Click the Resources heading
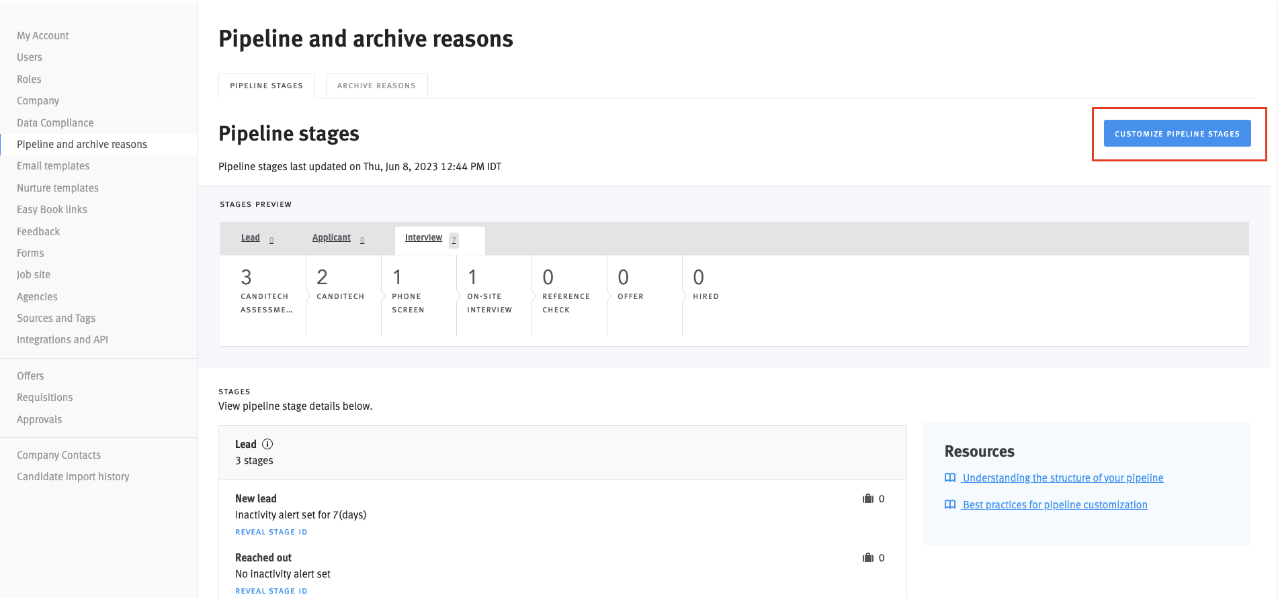 pyautogui.click(x=980, y=451)
